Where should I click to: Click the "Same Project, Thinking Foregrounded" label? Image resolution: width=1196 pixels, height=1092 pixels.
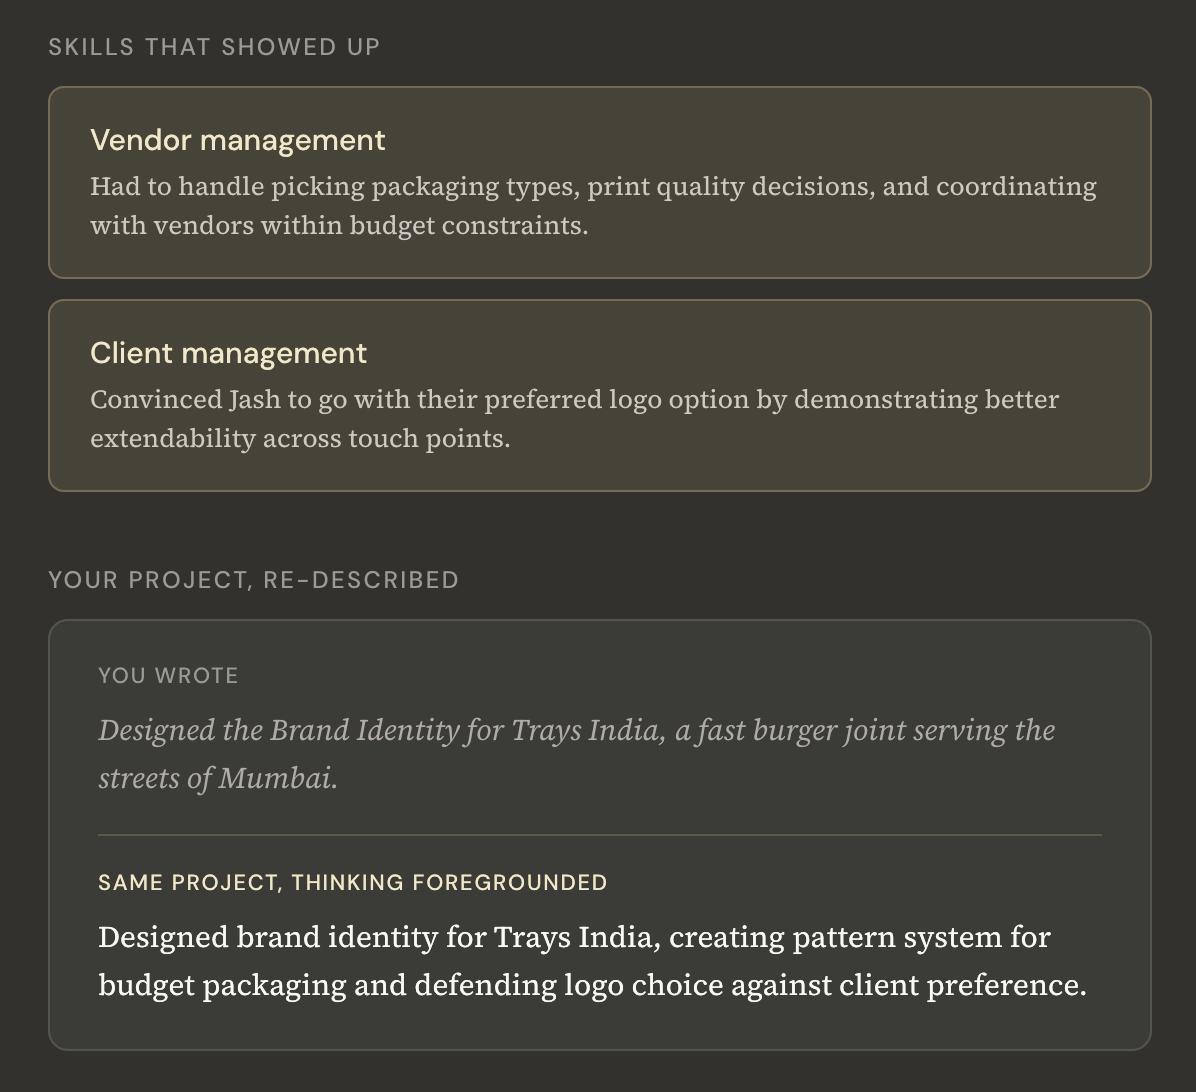pos(352,883)
